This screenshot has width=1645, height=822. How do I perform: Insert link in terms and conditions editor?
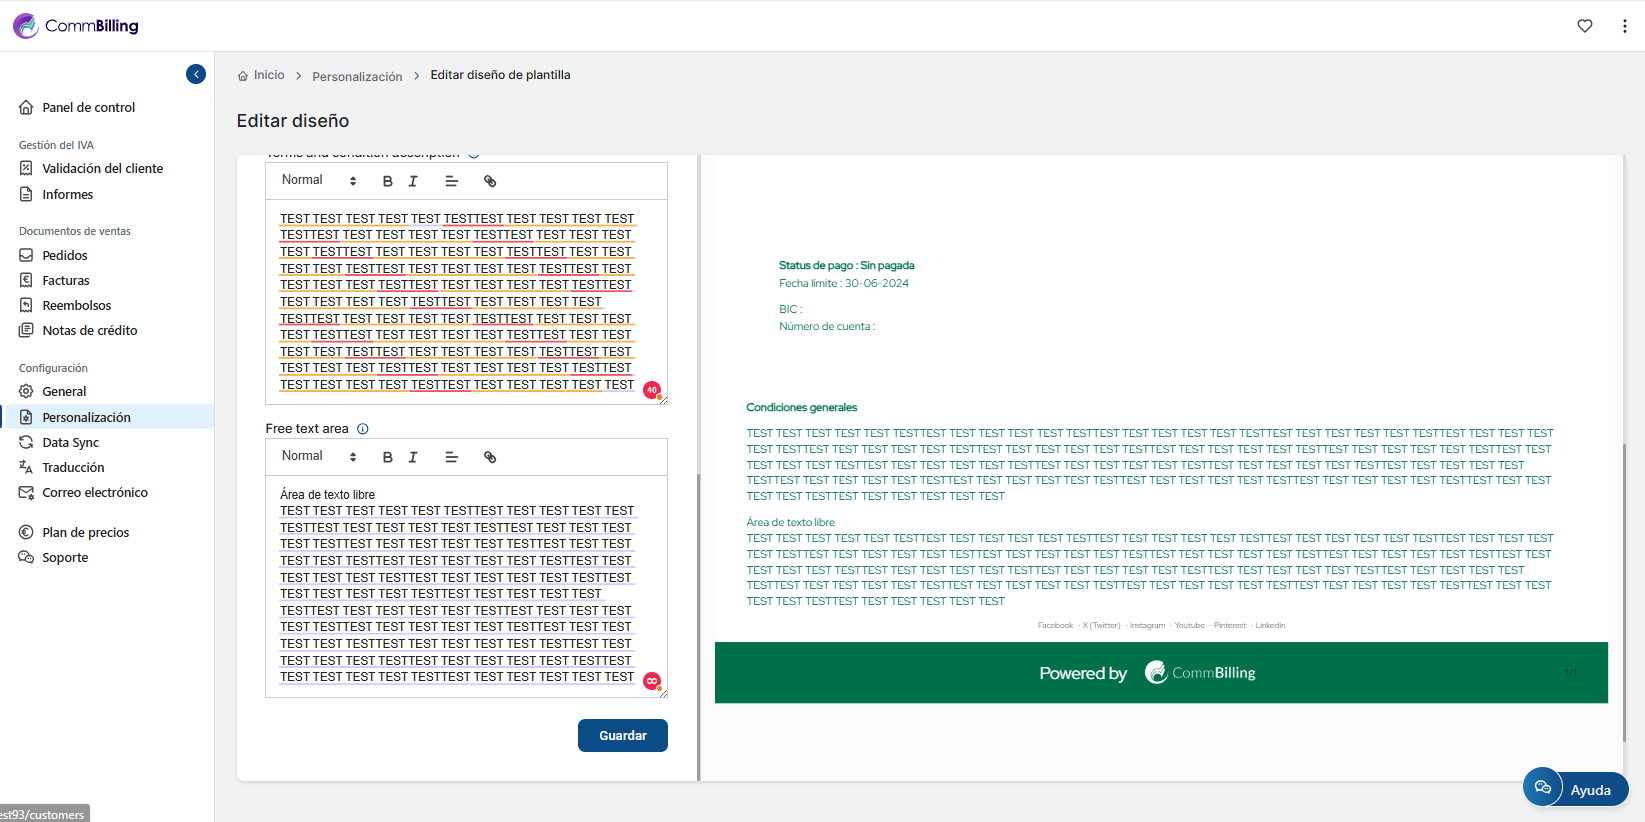pyautogui.click(x=490, y=181)
